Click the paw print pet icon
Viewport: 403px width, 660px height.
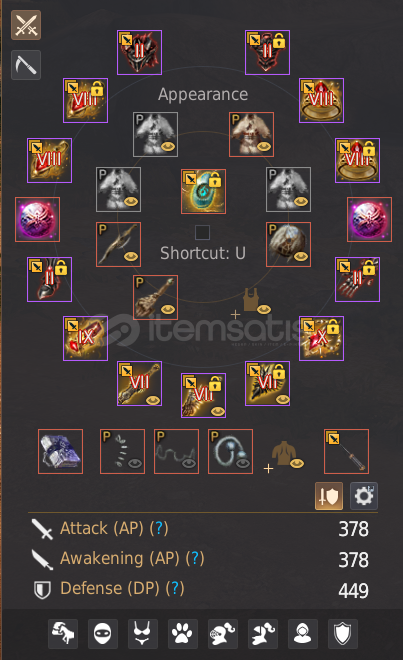click(183, 633)
